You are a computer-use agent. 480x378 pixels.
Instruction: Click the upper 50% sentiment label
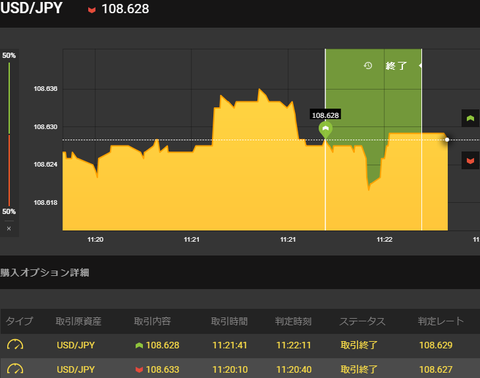coord(9,55)
